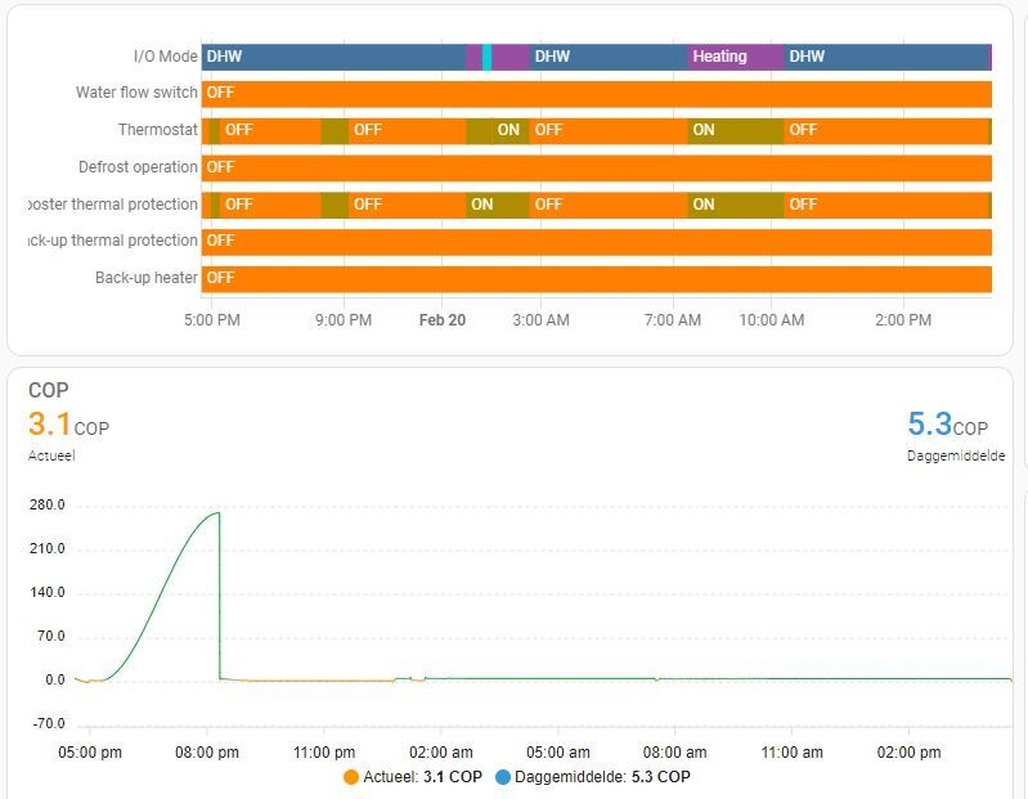Open the Thermostat entity label
1028x799 pixels.
click(x=157, y=130)
